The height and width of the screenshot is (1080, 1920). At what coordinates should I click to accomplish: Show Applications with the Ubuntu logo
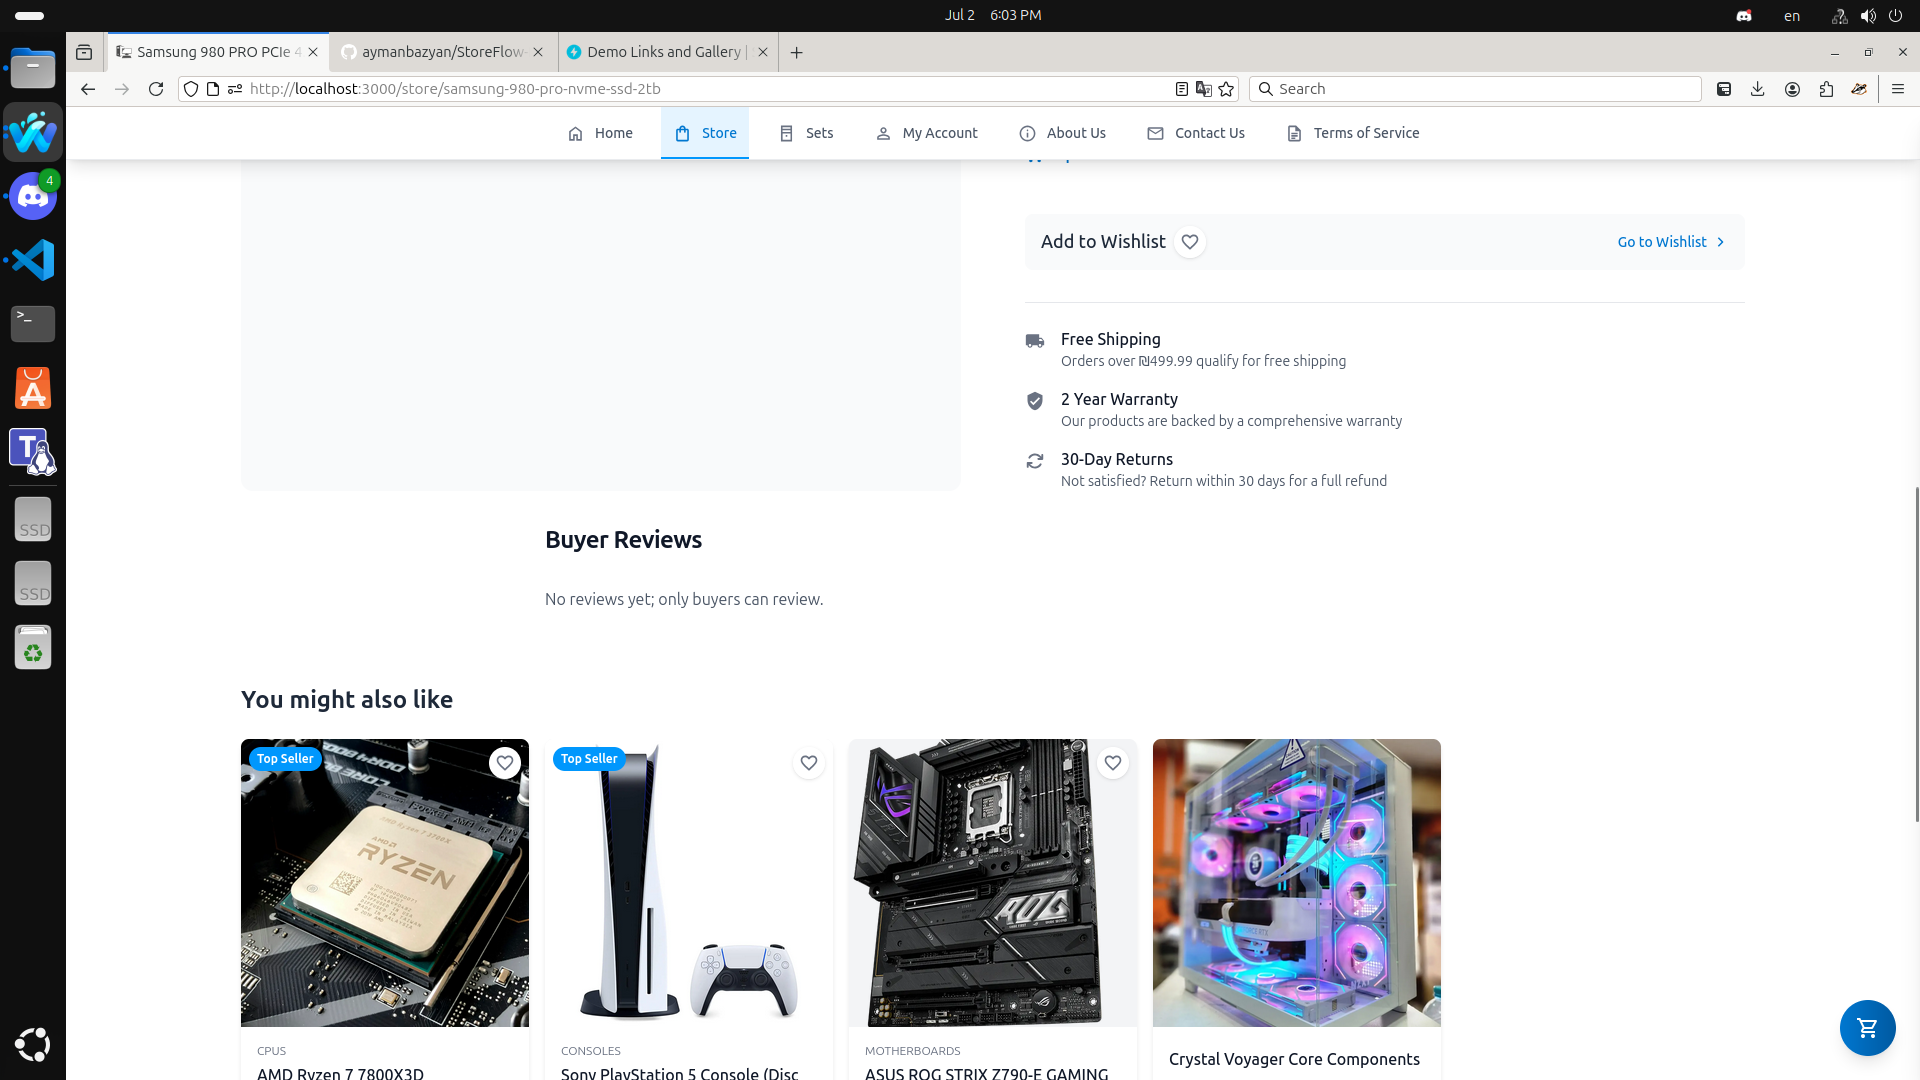tap(33, 1044)
